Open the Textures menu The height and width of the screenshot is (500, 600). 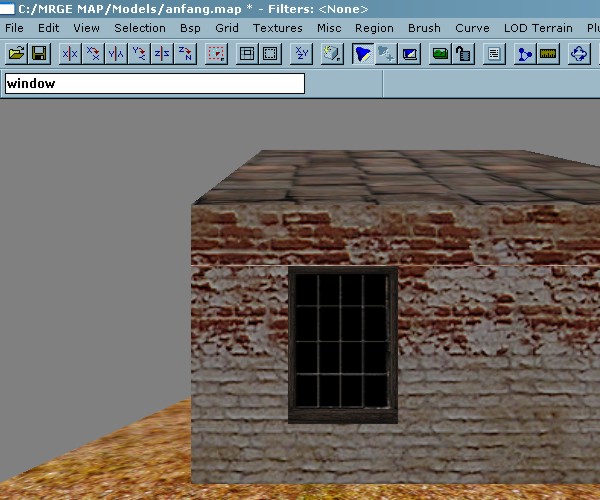(x=277, y=28)
